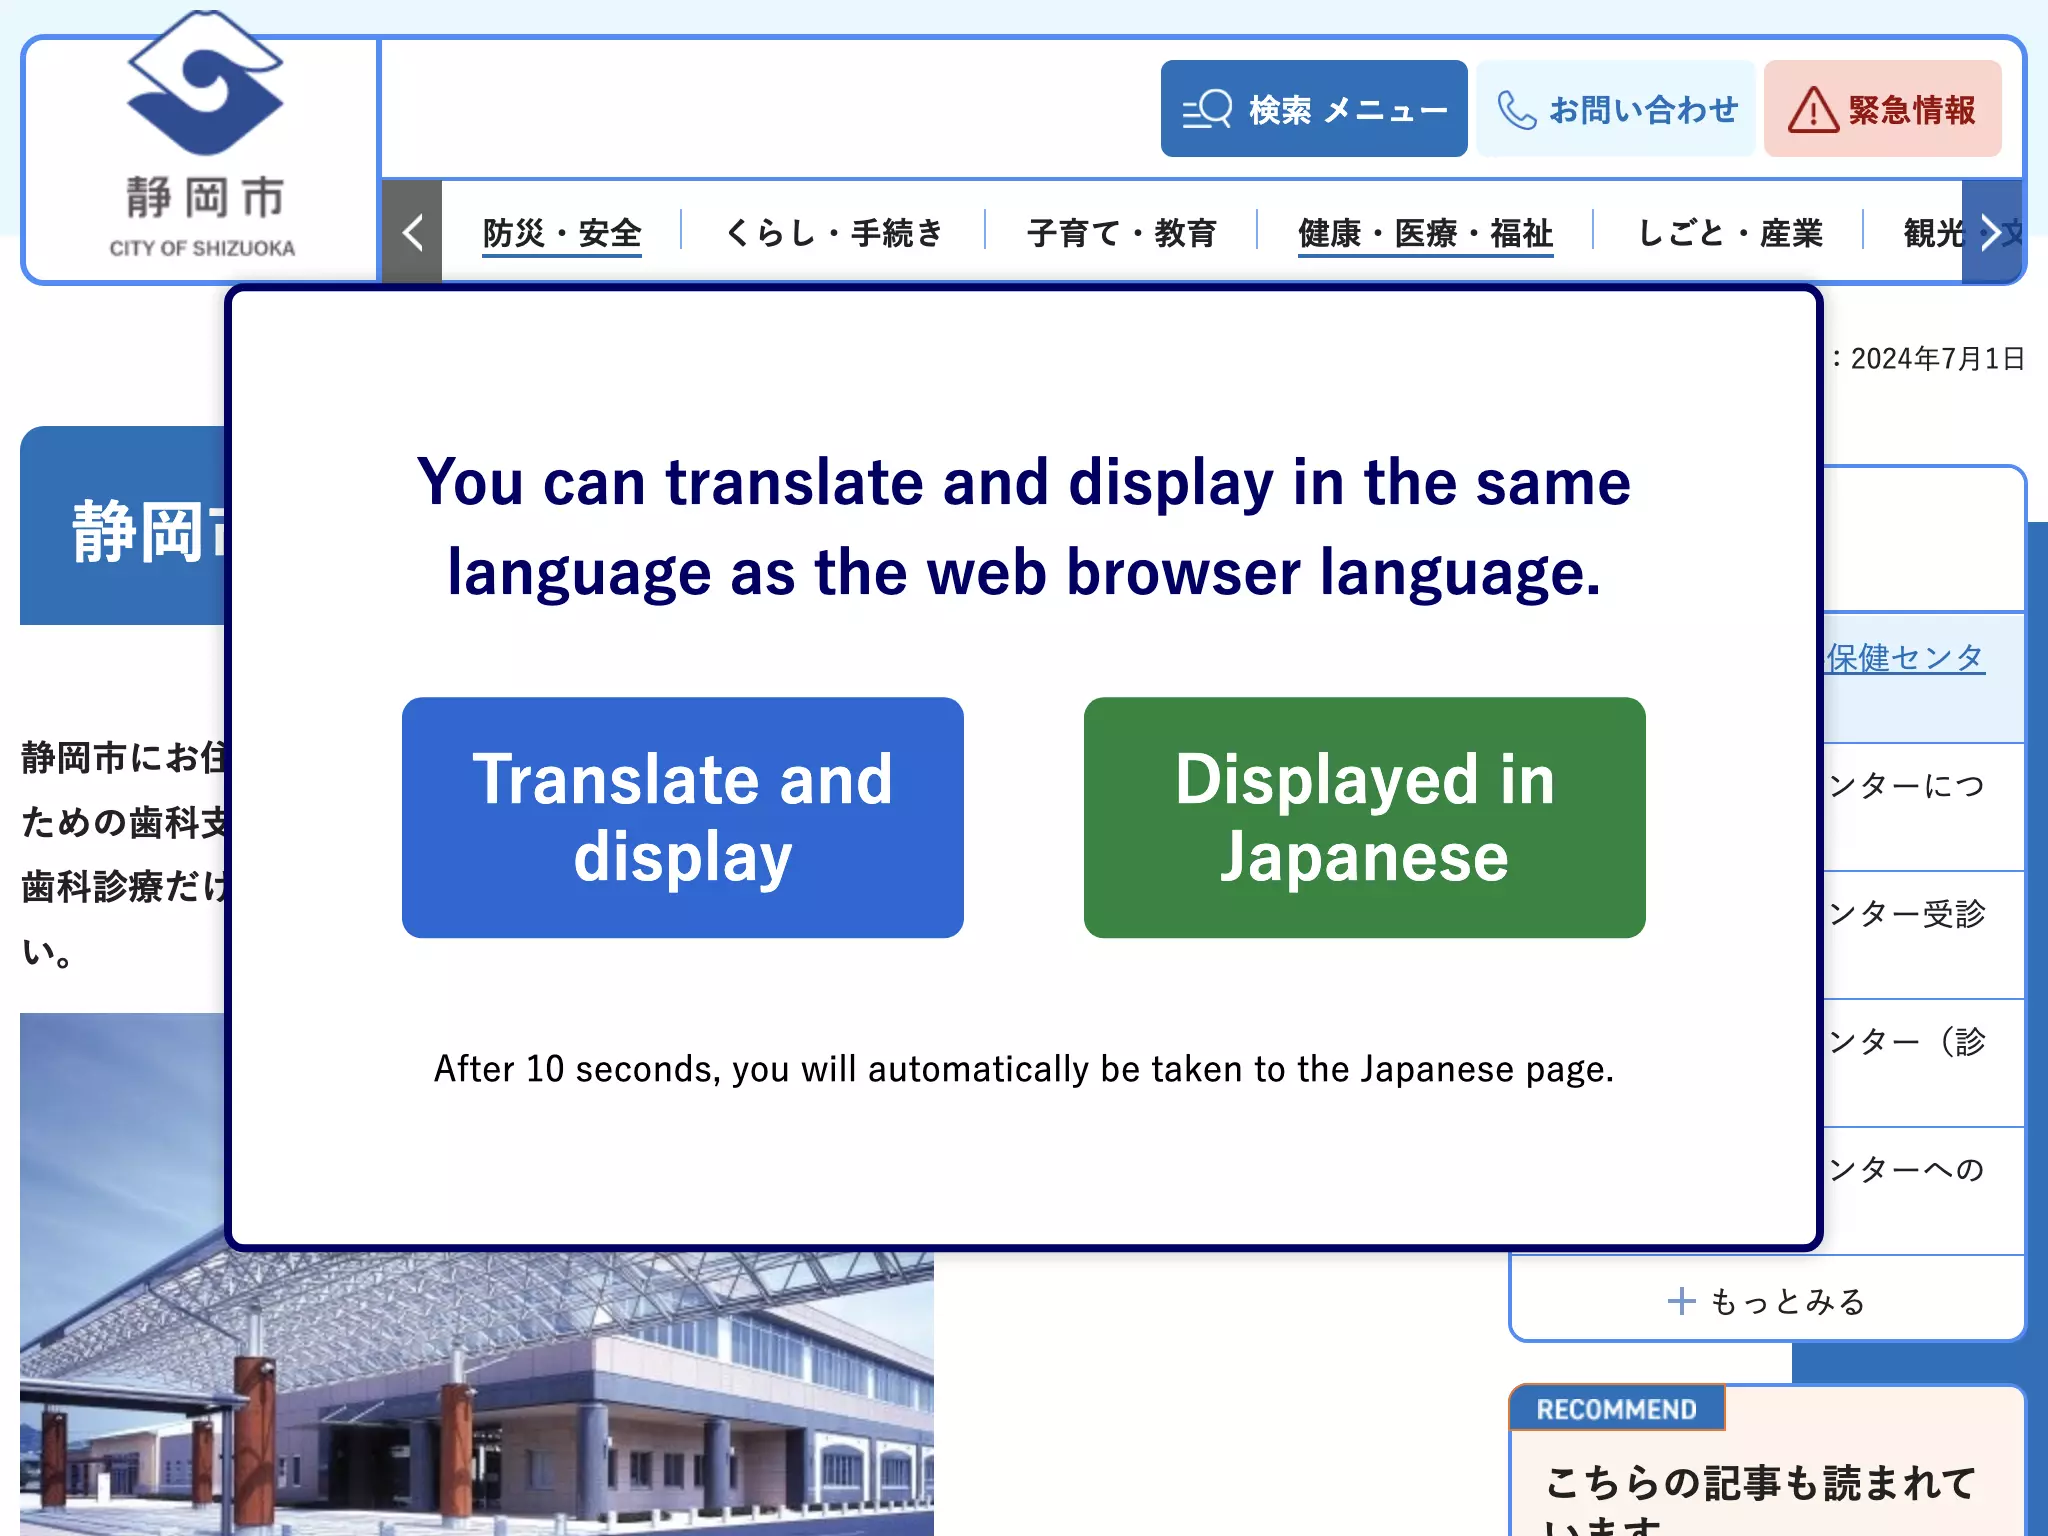Select 防災・安全 menu item
This screenshot has height=1536, width=2048.
561,233
